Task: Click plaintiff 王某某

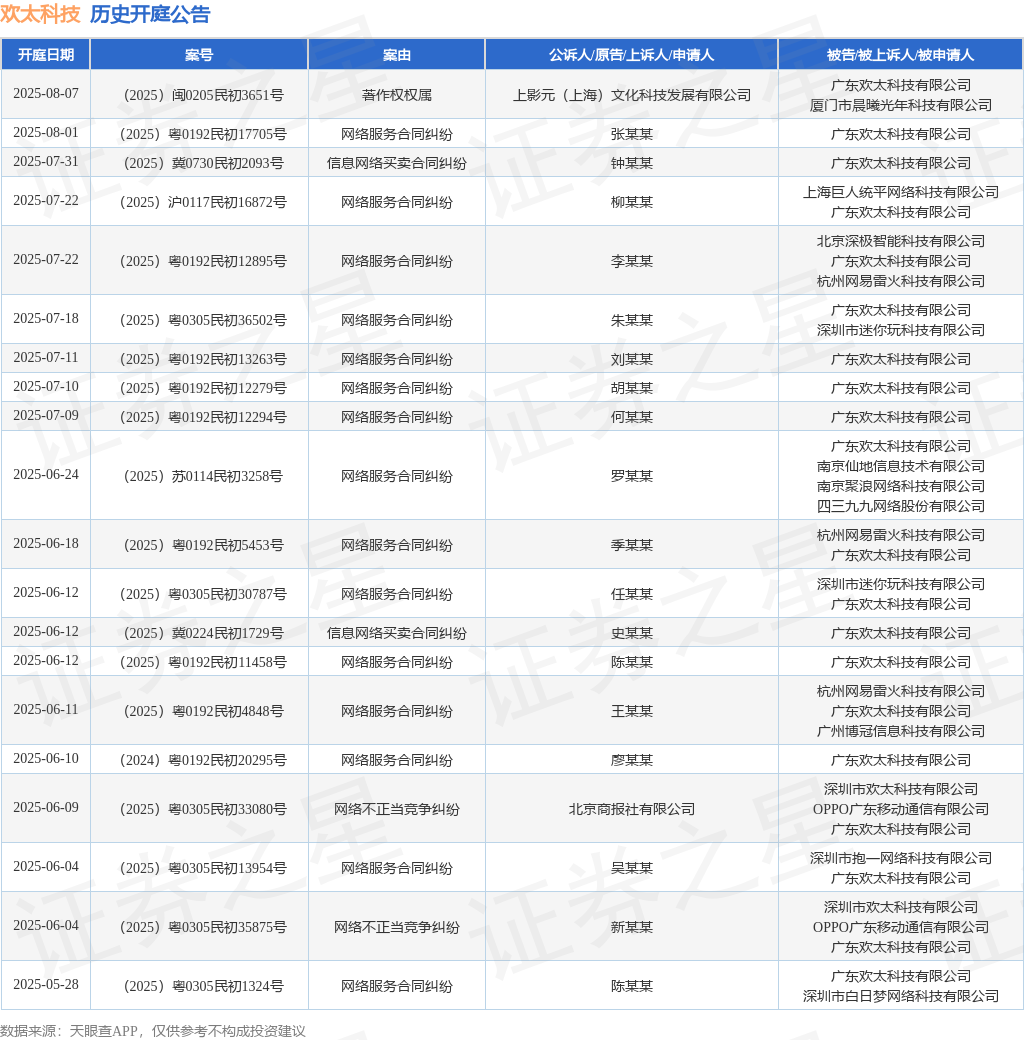Action: click(x=631, y=711)
